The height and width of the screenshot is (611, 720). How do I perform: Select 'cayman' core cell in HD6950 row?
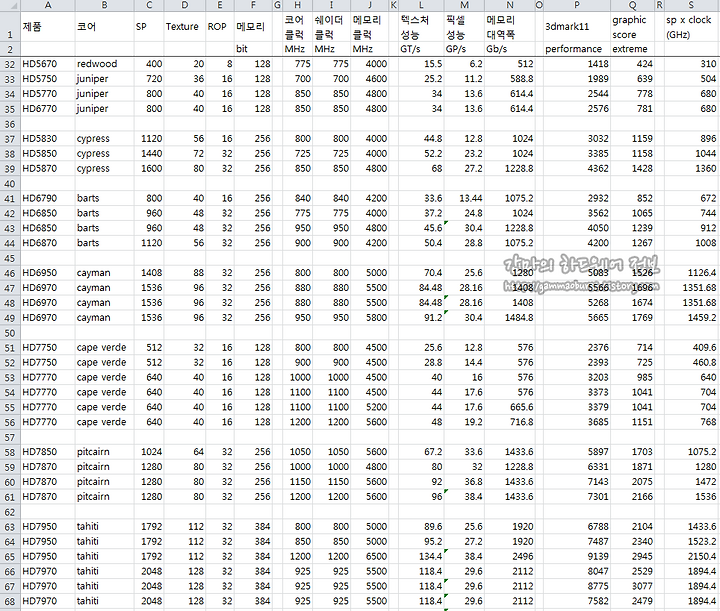pos(105,273)
